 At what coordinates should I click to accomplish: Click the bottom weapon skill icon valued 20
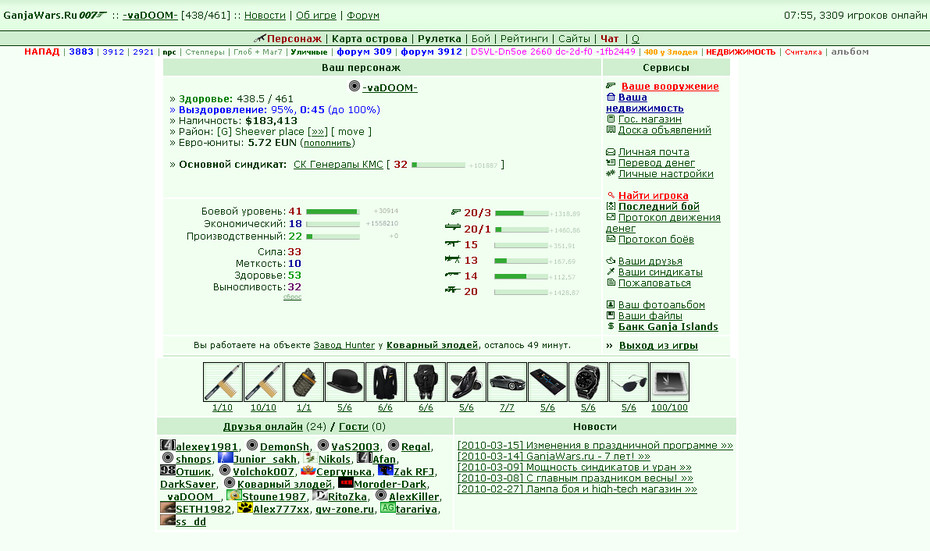[453, 290]
